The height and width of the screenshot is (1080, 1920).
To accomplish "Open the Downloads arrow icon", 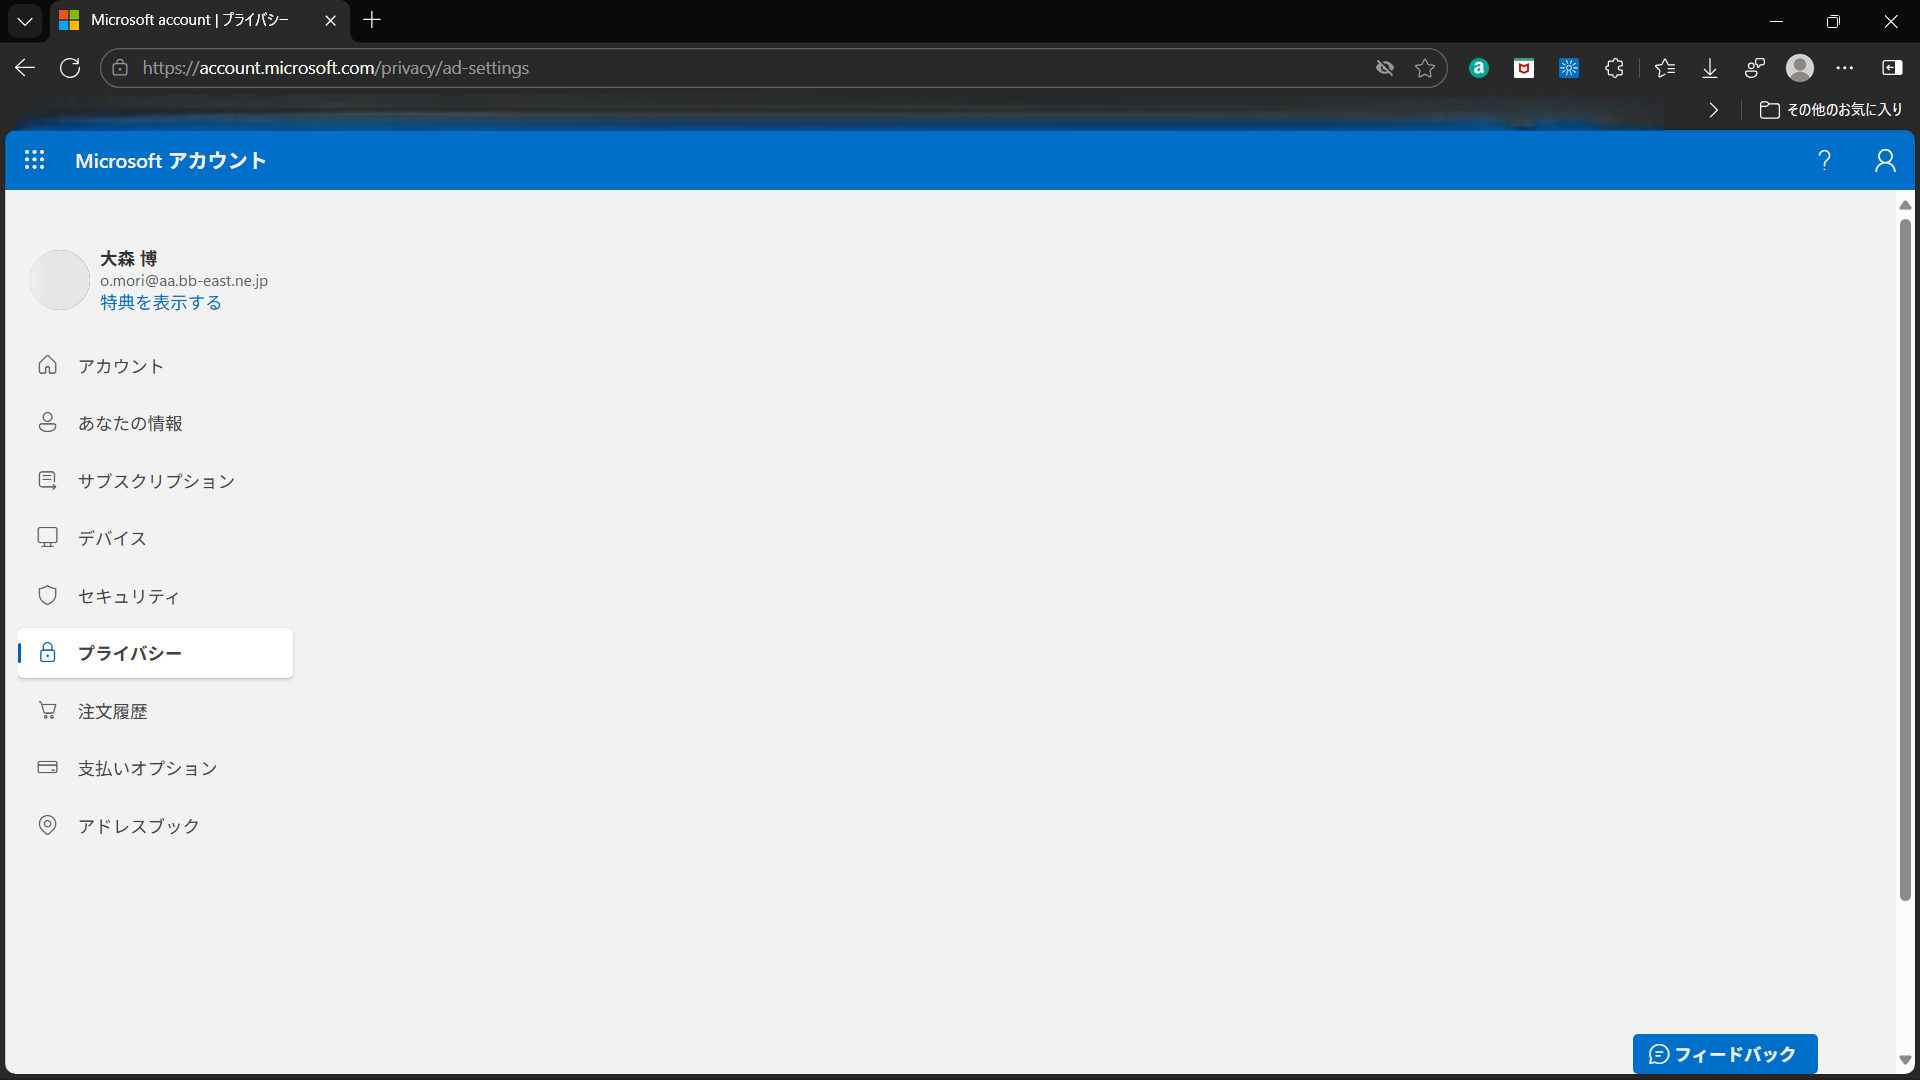I will (1710, 68).
